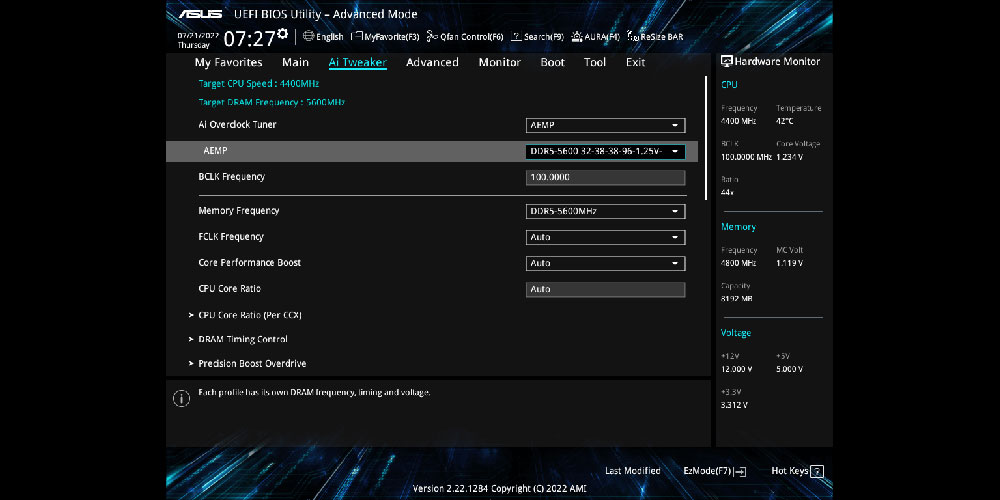The image size is (1000, 500).
Task: Select the Core Performance Boost label
Action: [249, 263]
